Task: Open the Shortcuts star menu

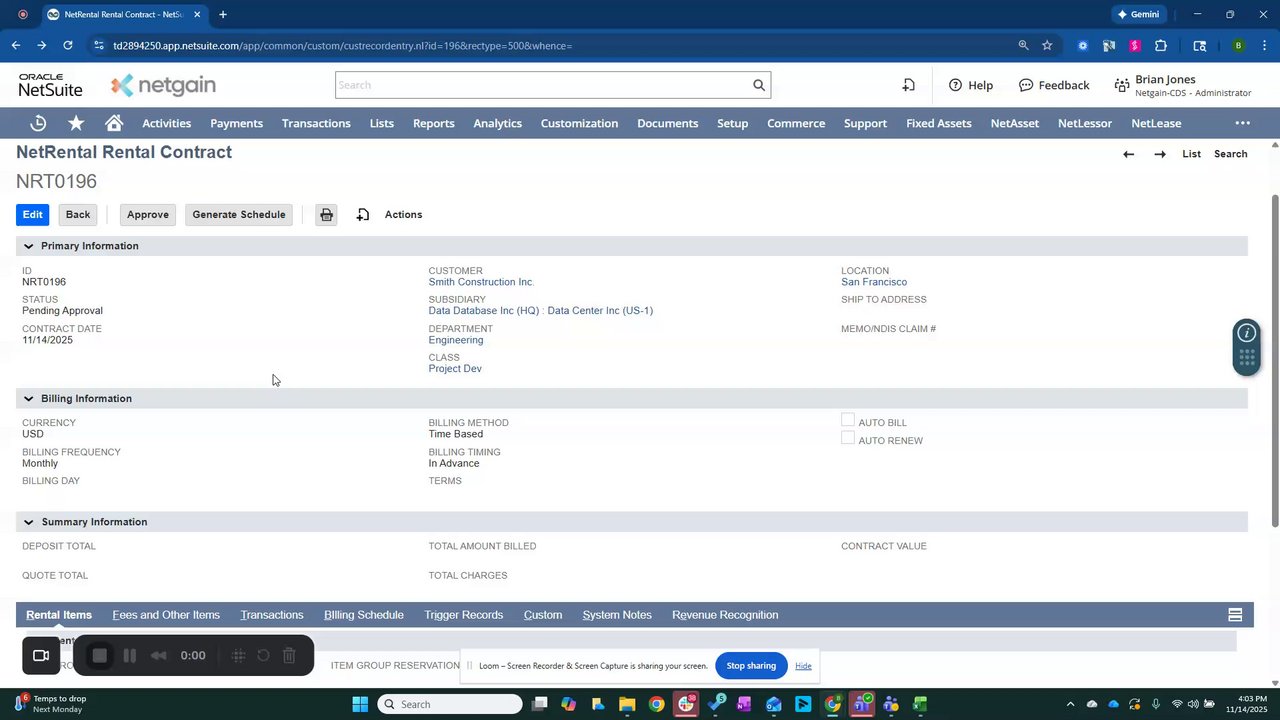Action: tap(76, 123)
